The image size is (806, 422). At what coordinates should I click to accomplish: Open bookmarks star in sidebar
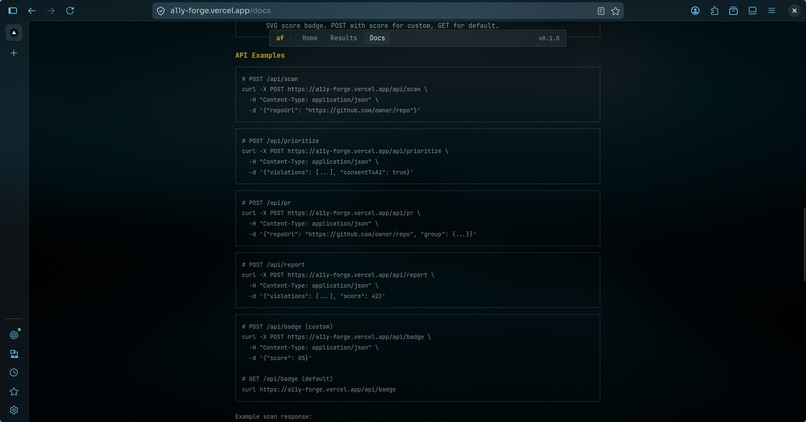pyautogui.click(x=14, y=392)
